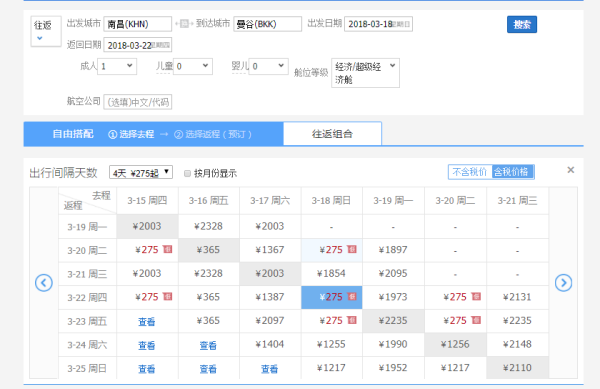The height and width of the screenshot is (389, 600).
Task: Toggle the 按月份显示 checkbox
Action: (x=187, y=173)
